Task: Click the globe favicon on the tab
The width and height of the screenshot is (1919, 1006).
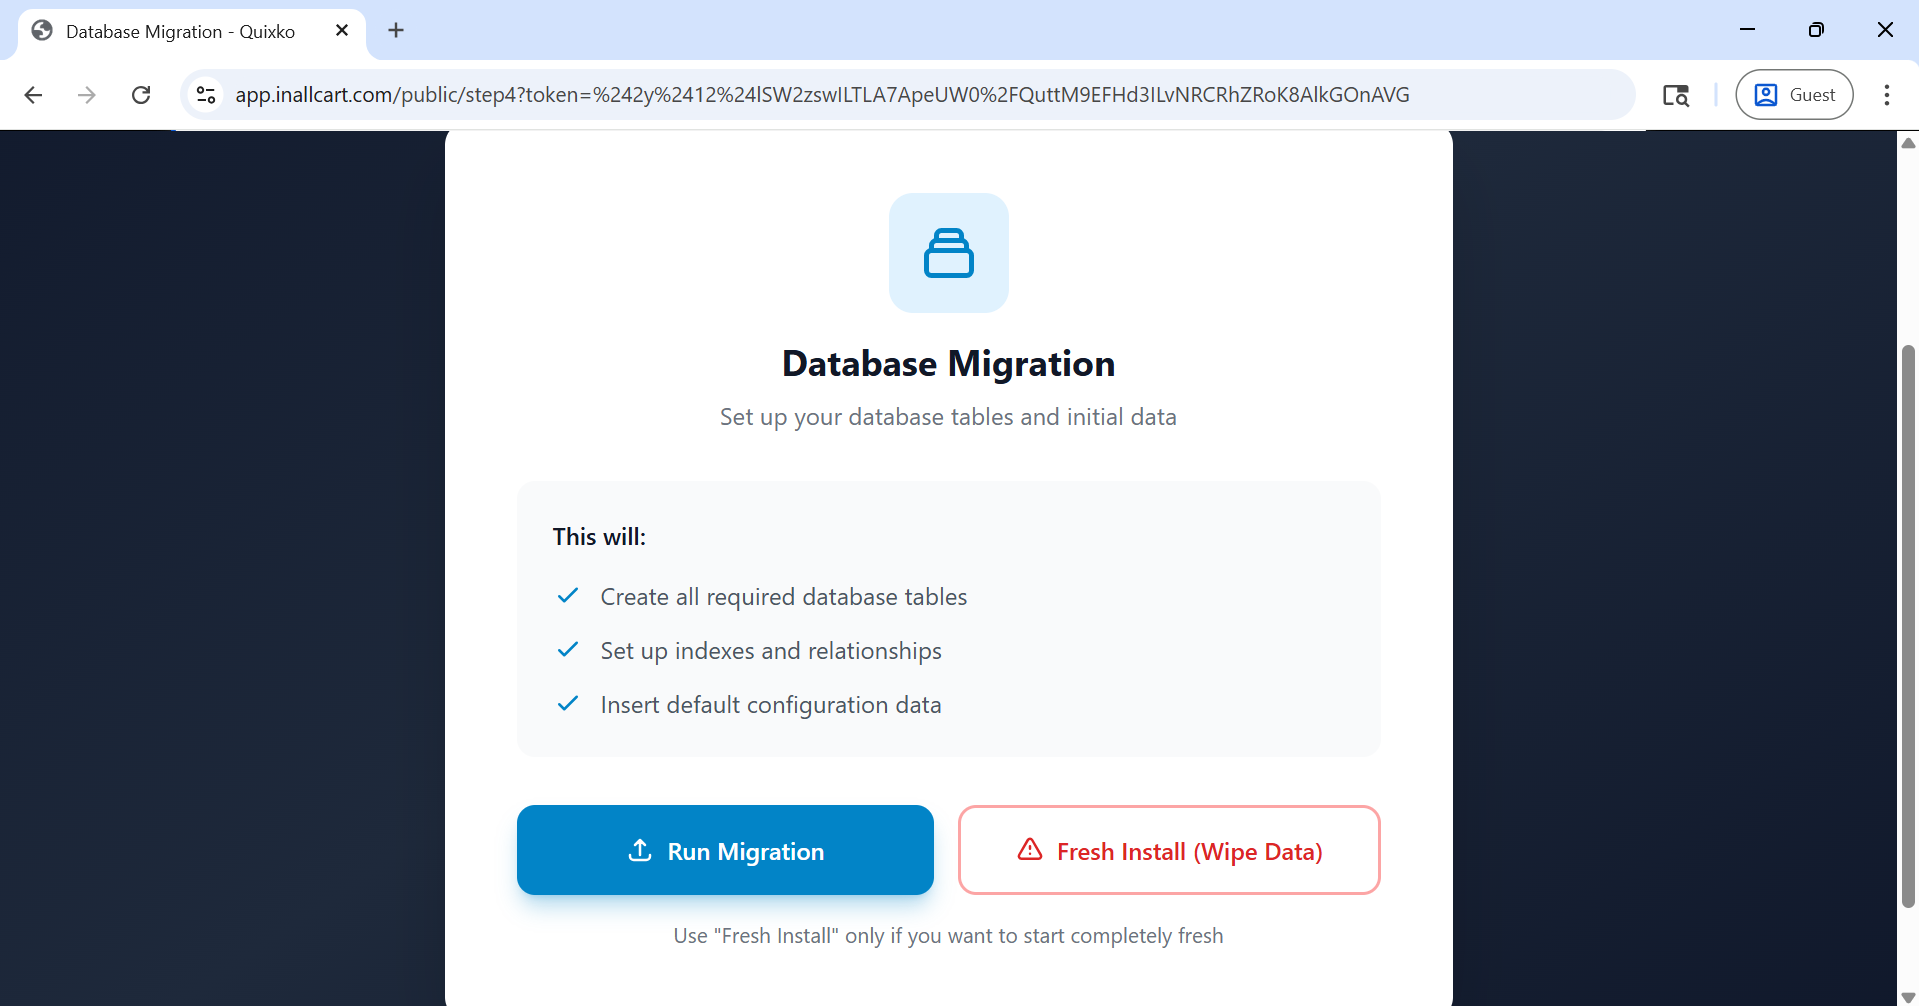Action: click(42, 31)
